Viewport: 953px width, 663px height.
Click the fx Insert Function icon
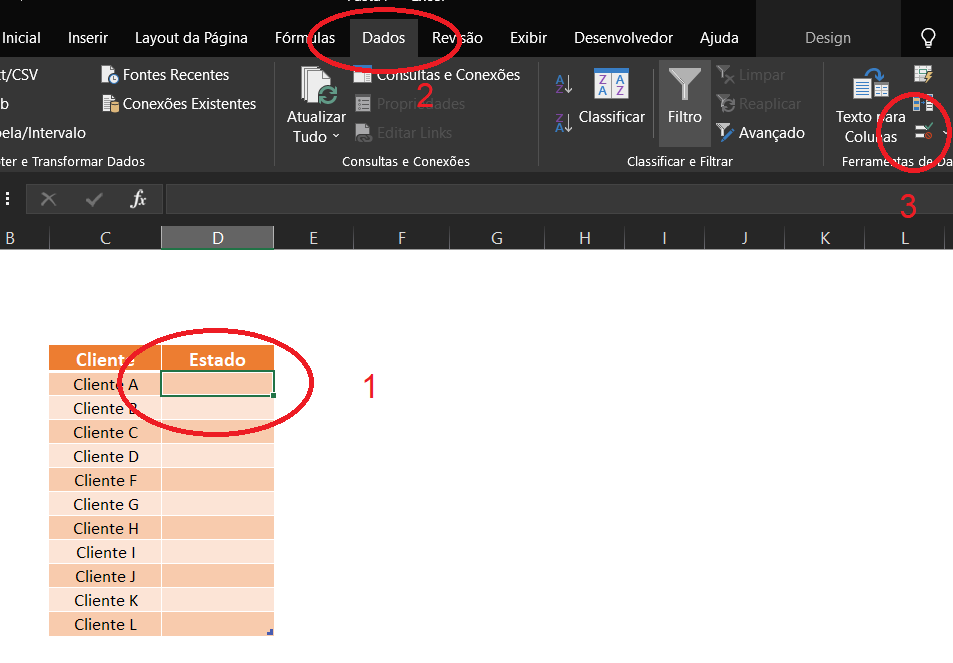pos(139,199)
